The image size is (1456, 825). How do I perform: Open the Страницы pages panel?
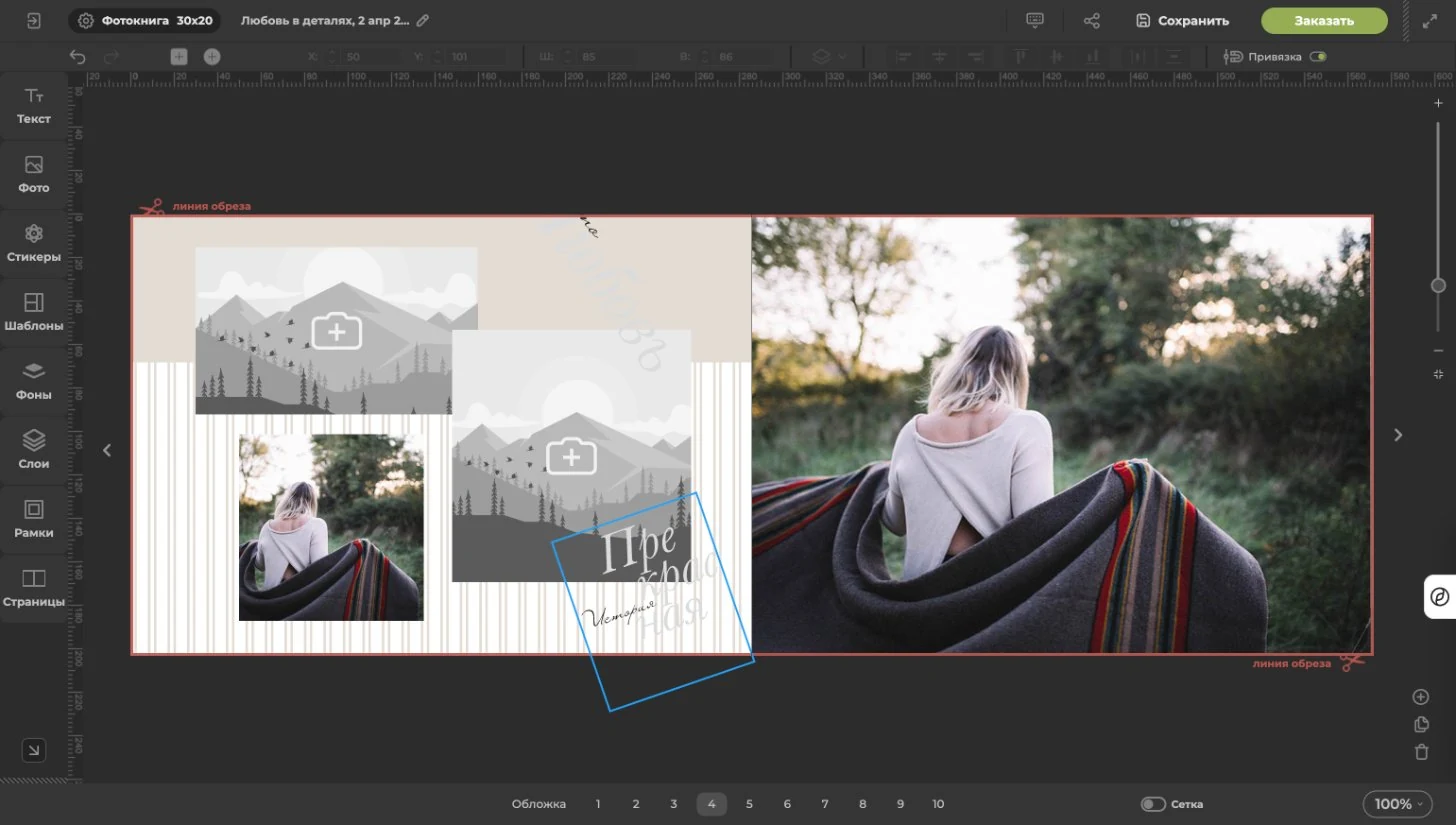click(x=33, y=588)
